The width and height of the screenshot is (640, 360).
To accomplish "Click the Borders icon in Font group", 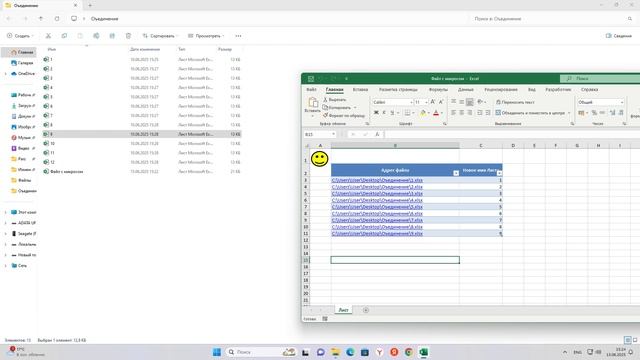I will (x=407, y=113).
